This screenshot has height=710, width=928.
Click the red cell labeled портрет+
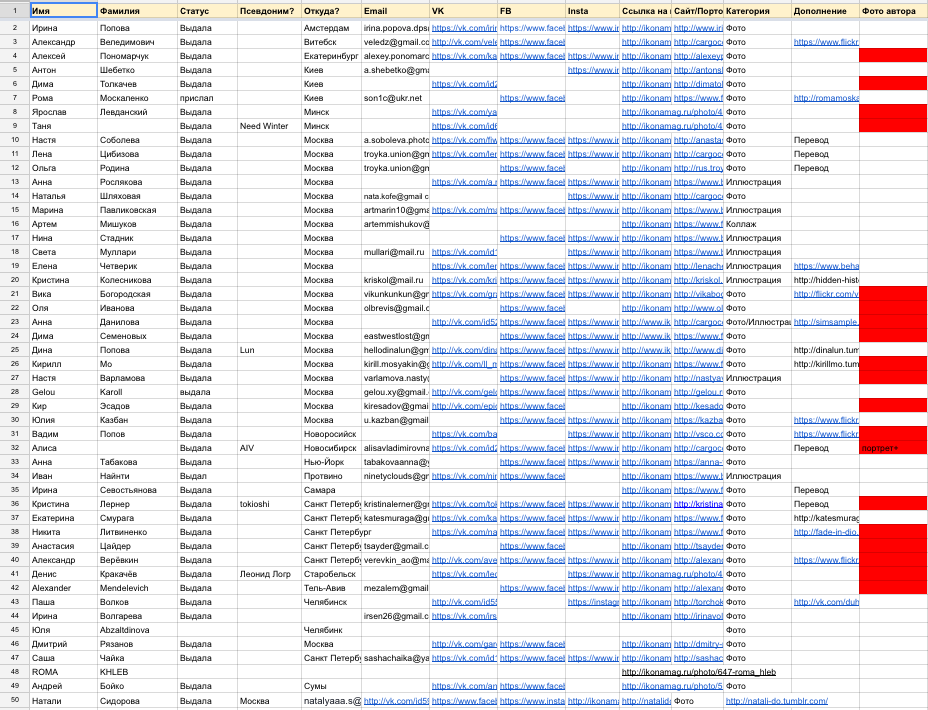[893, 448]
